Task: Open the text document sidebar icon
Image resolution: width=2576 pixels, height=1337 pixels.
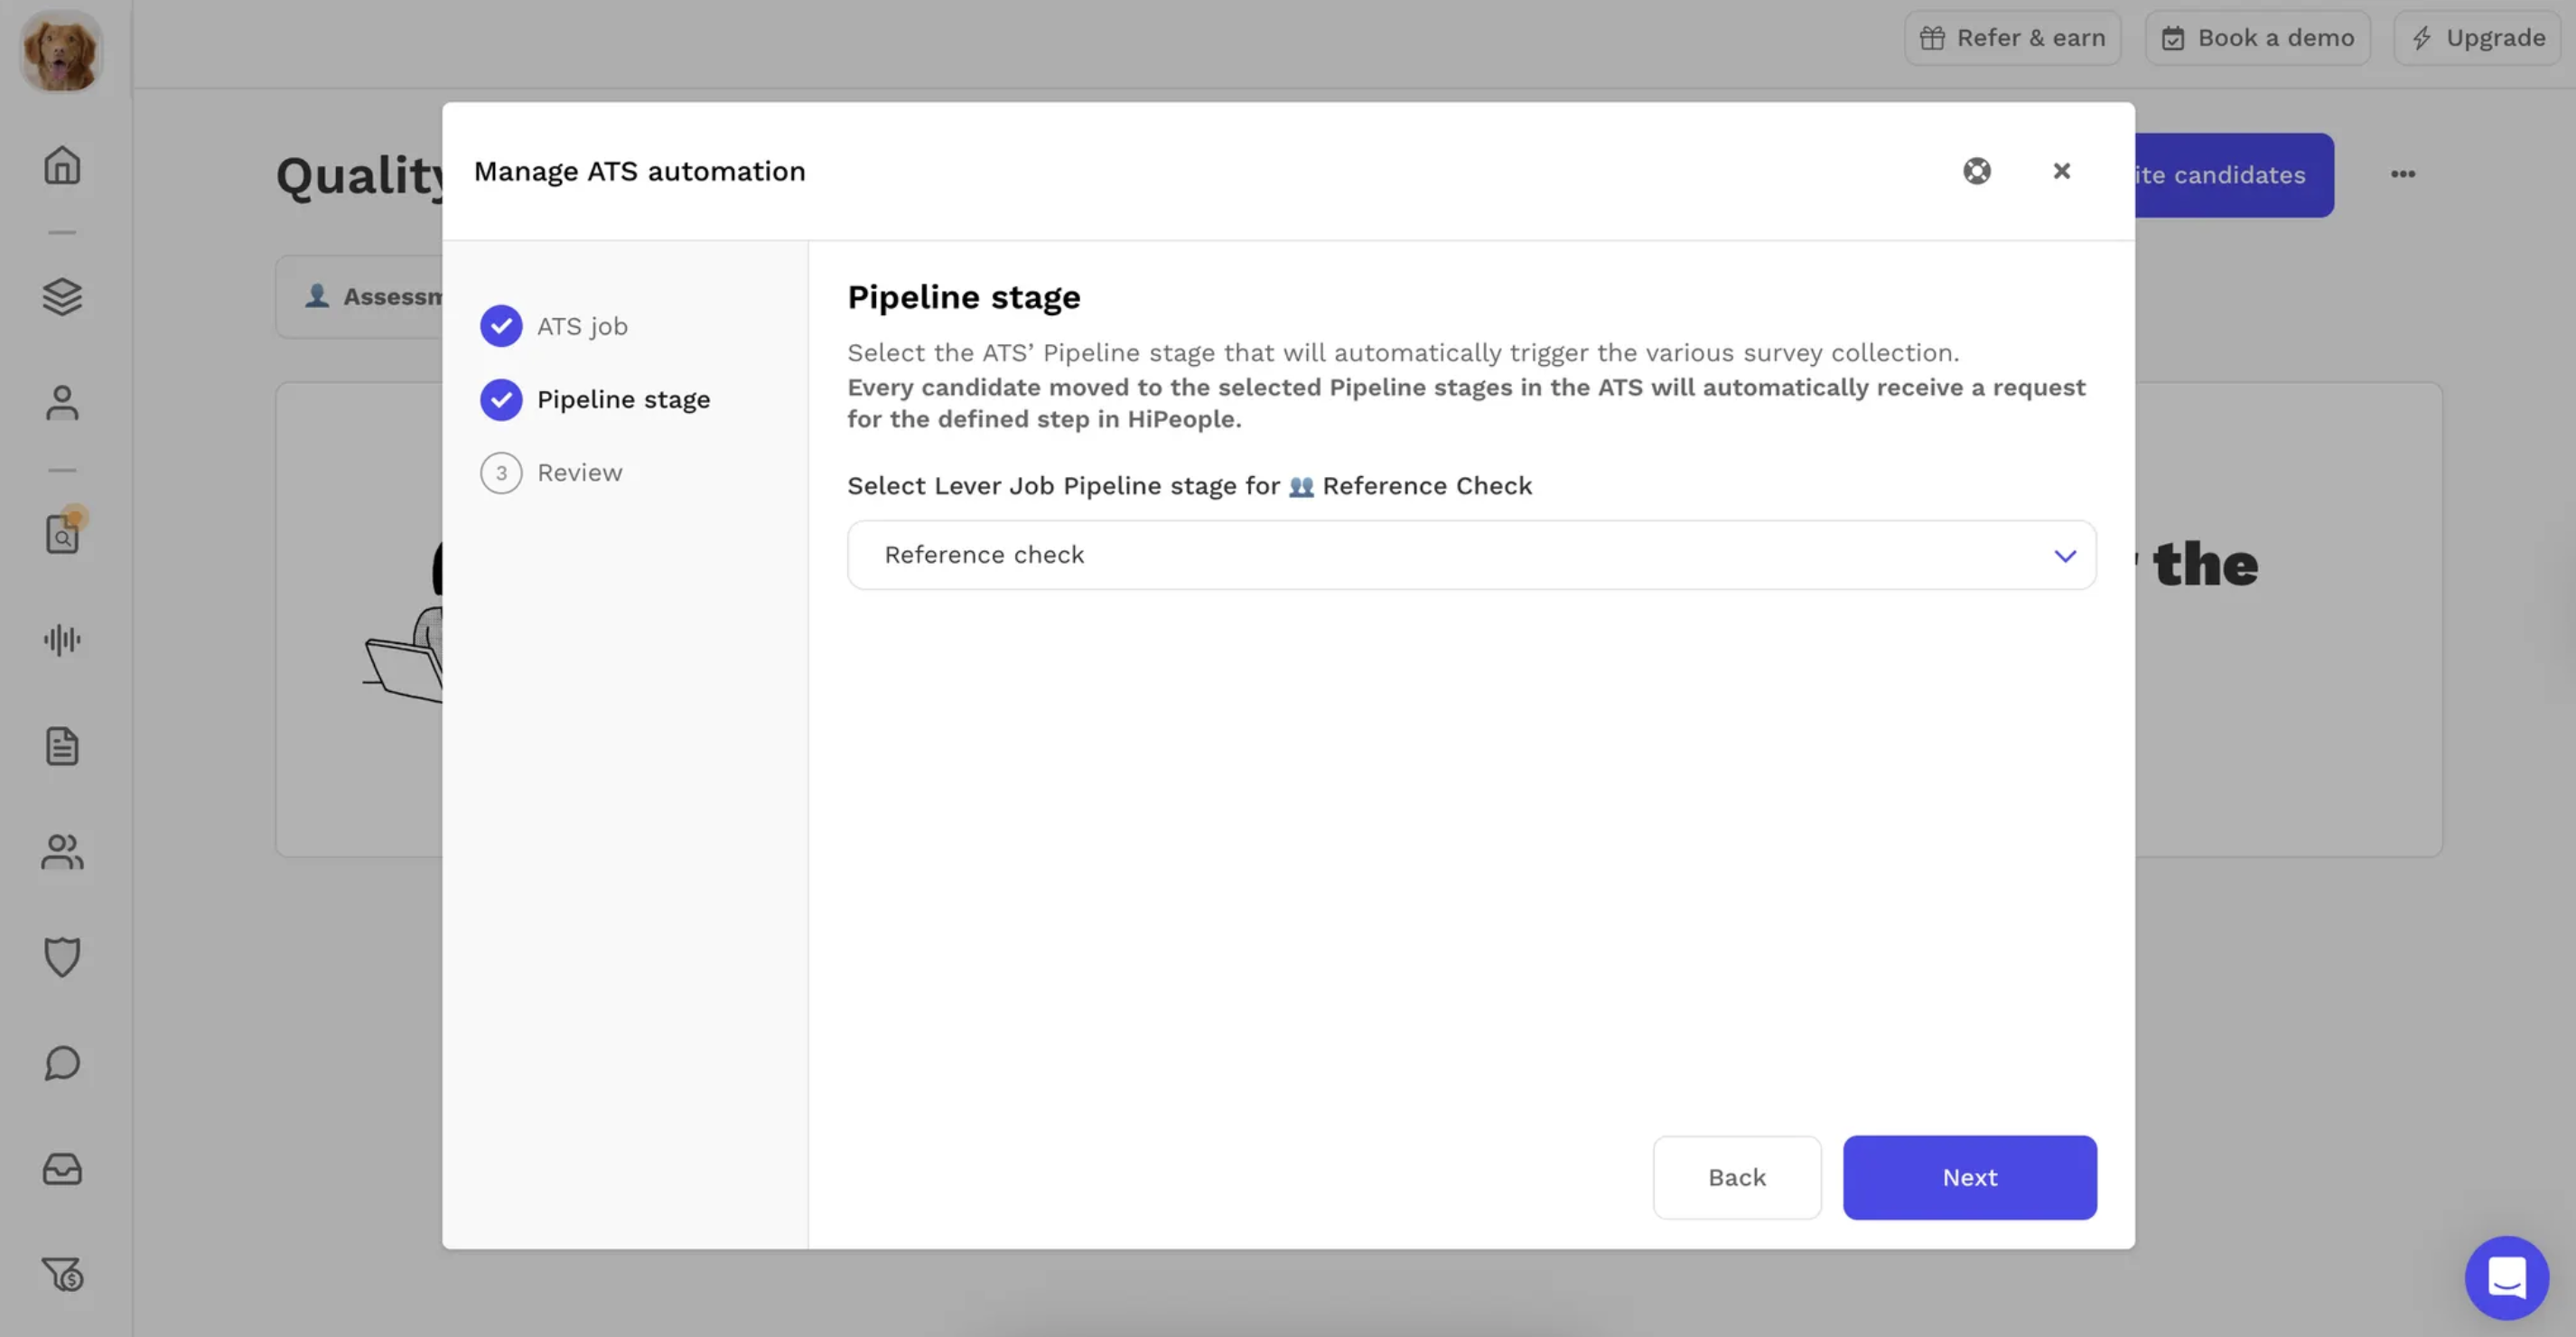Action: pos(62,746)
